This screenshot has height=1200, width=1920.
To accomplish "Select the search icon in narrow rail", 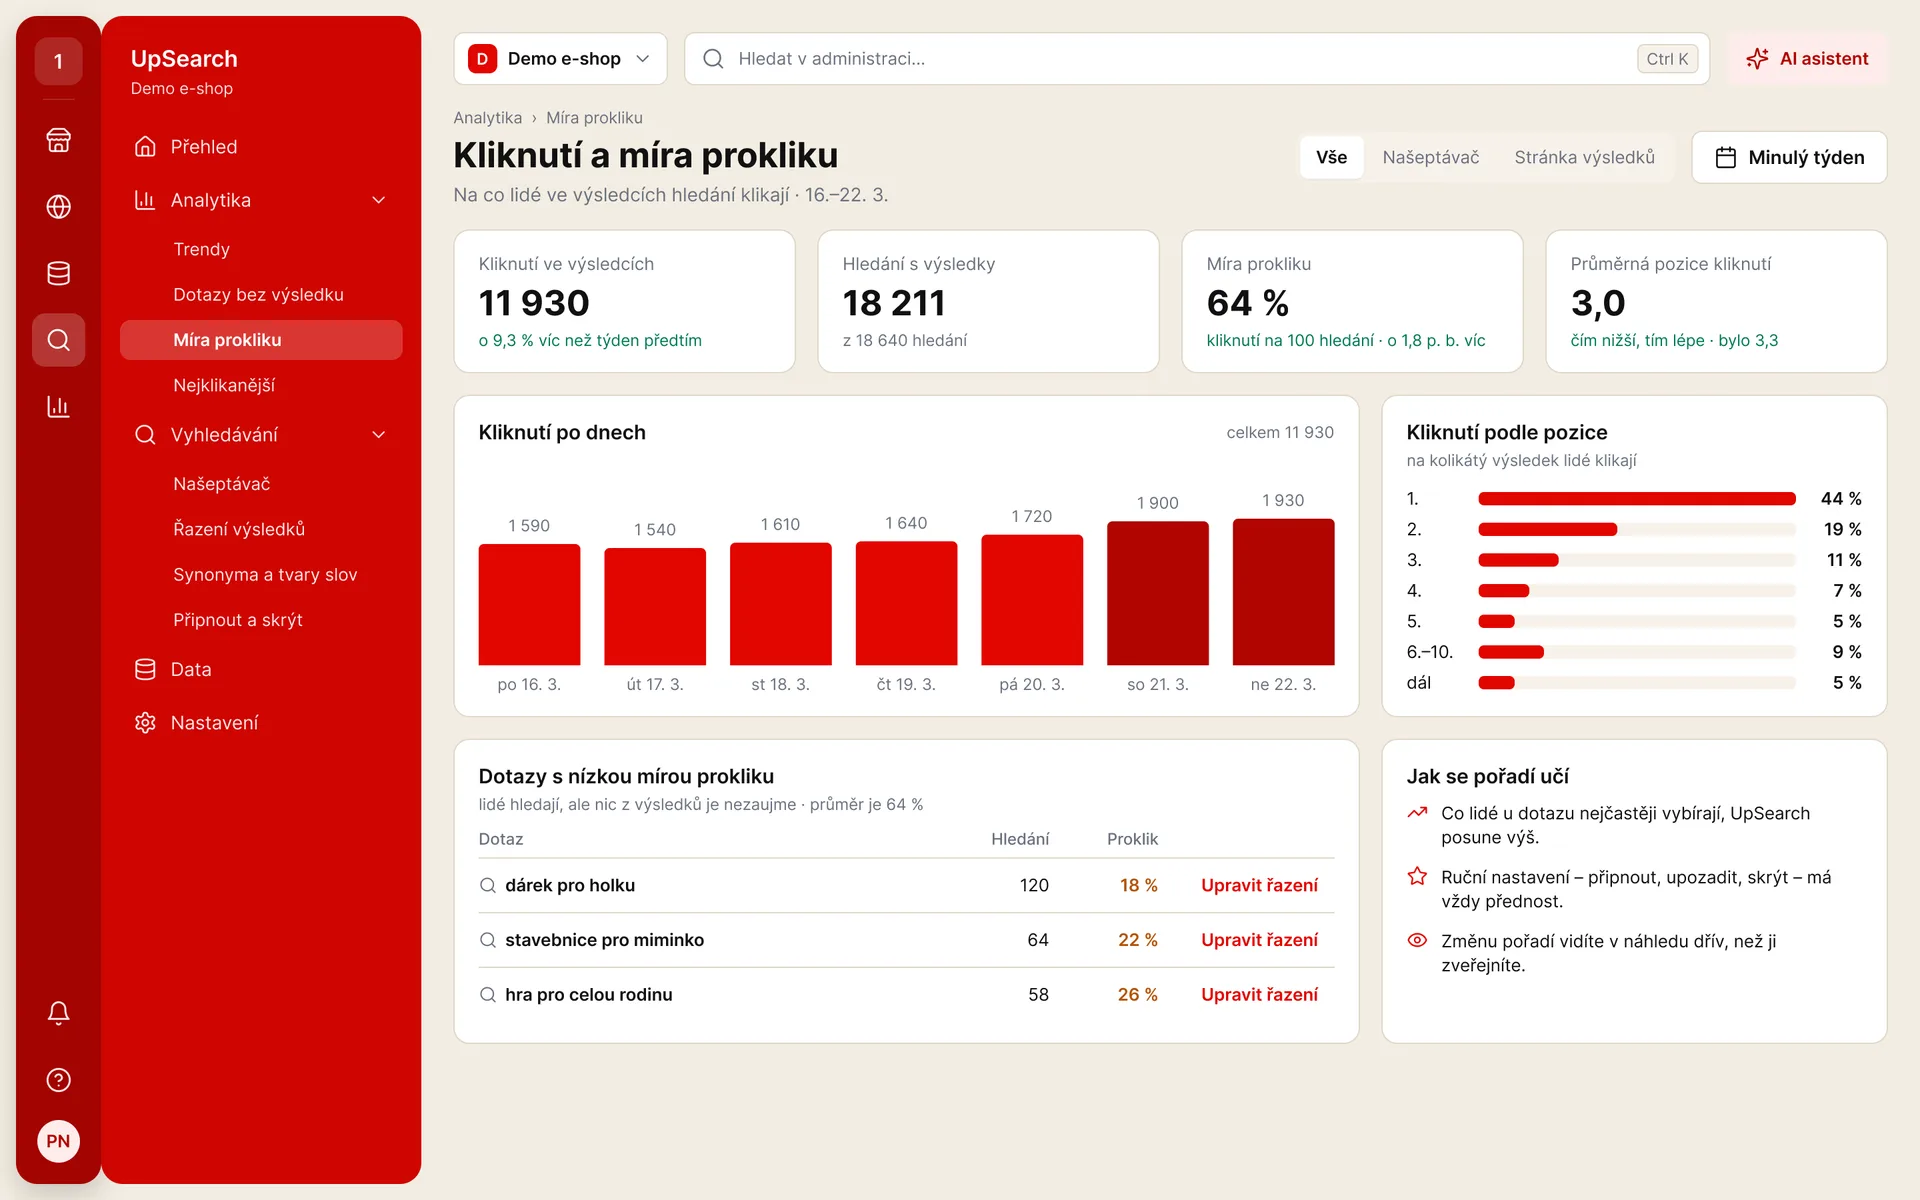I will pyautogui.click(x=58, y=340).
